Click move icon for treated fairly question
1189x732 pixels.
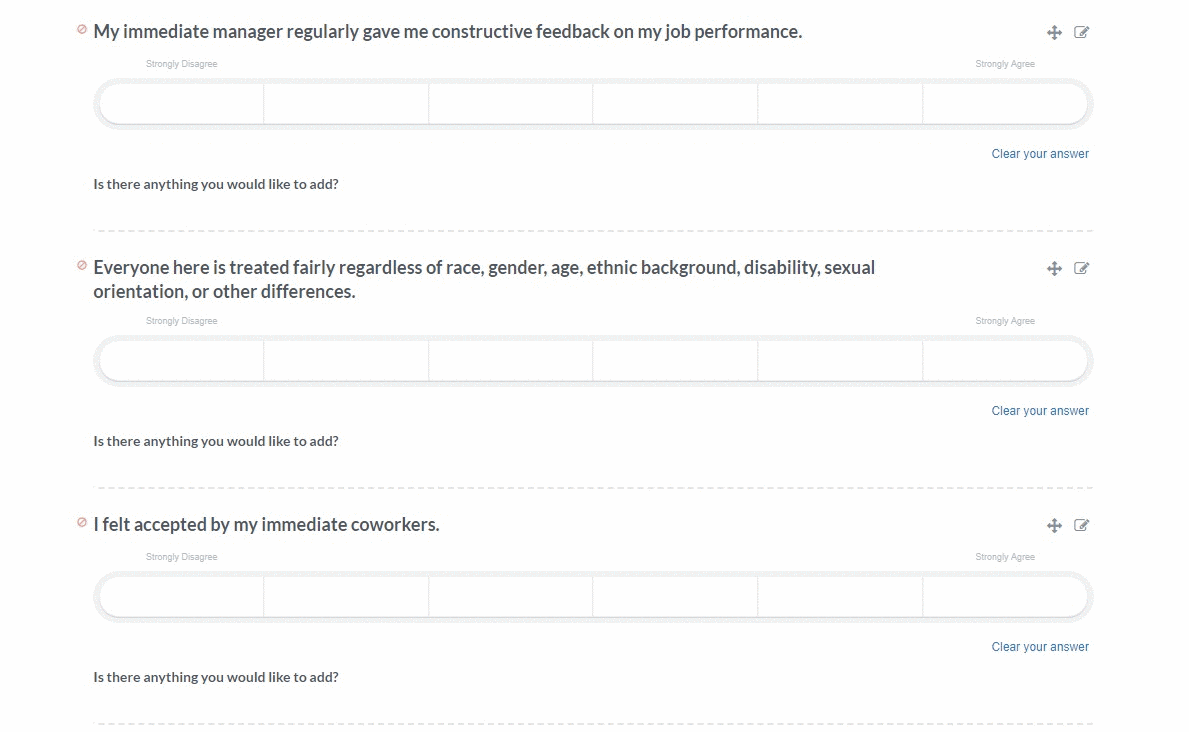click(x=1054, y=269)
